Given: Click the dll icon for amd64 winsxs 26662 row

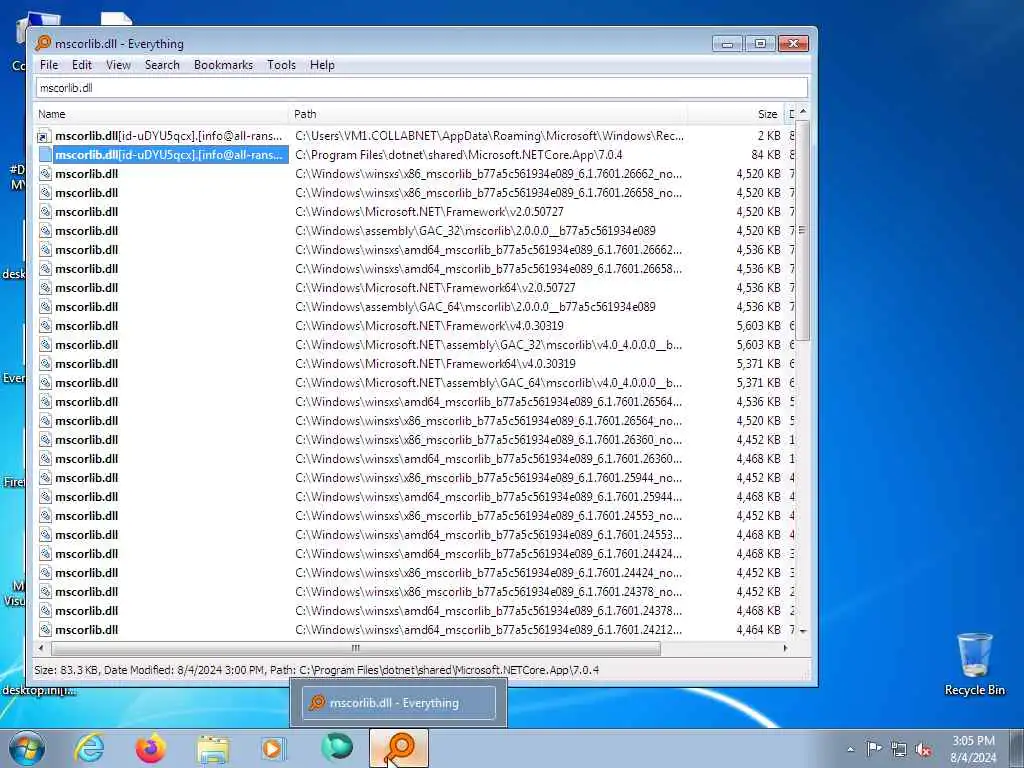Looking at the screenshot, I should click(x=44, y=249).
